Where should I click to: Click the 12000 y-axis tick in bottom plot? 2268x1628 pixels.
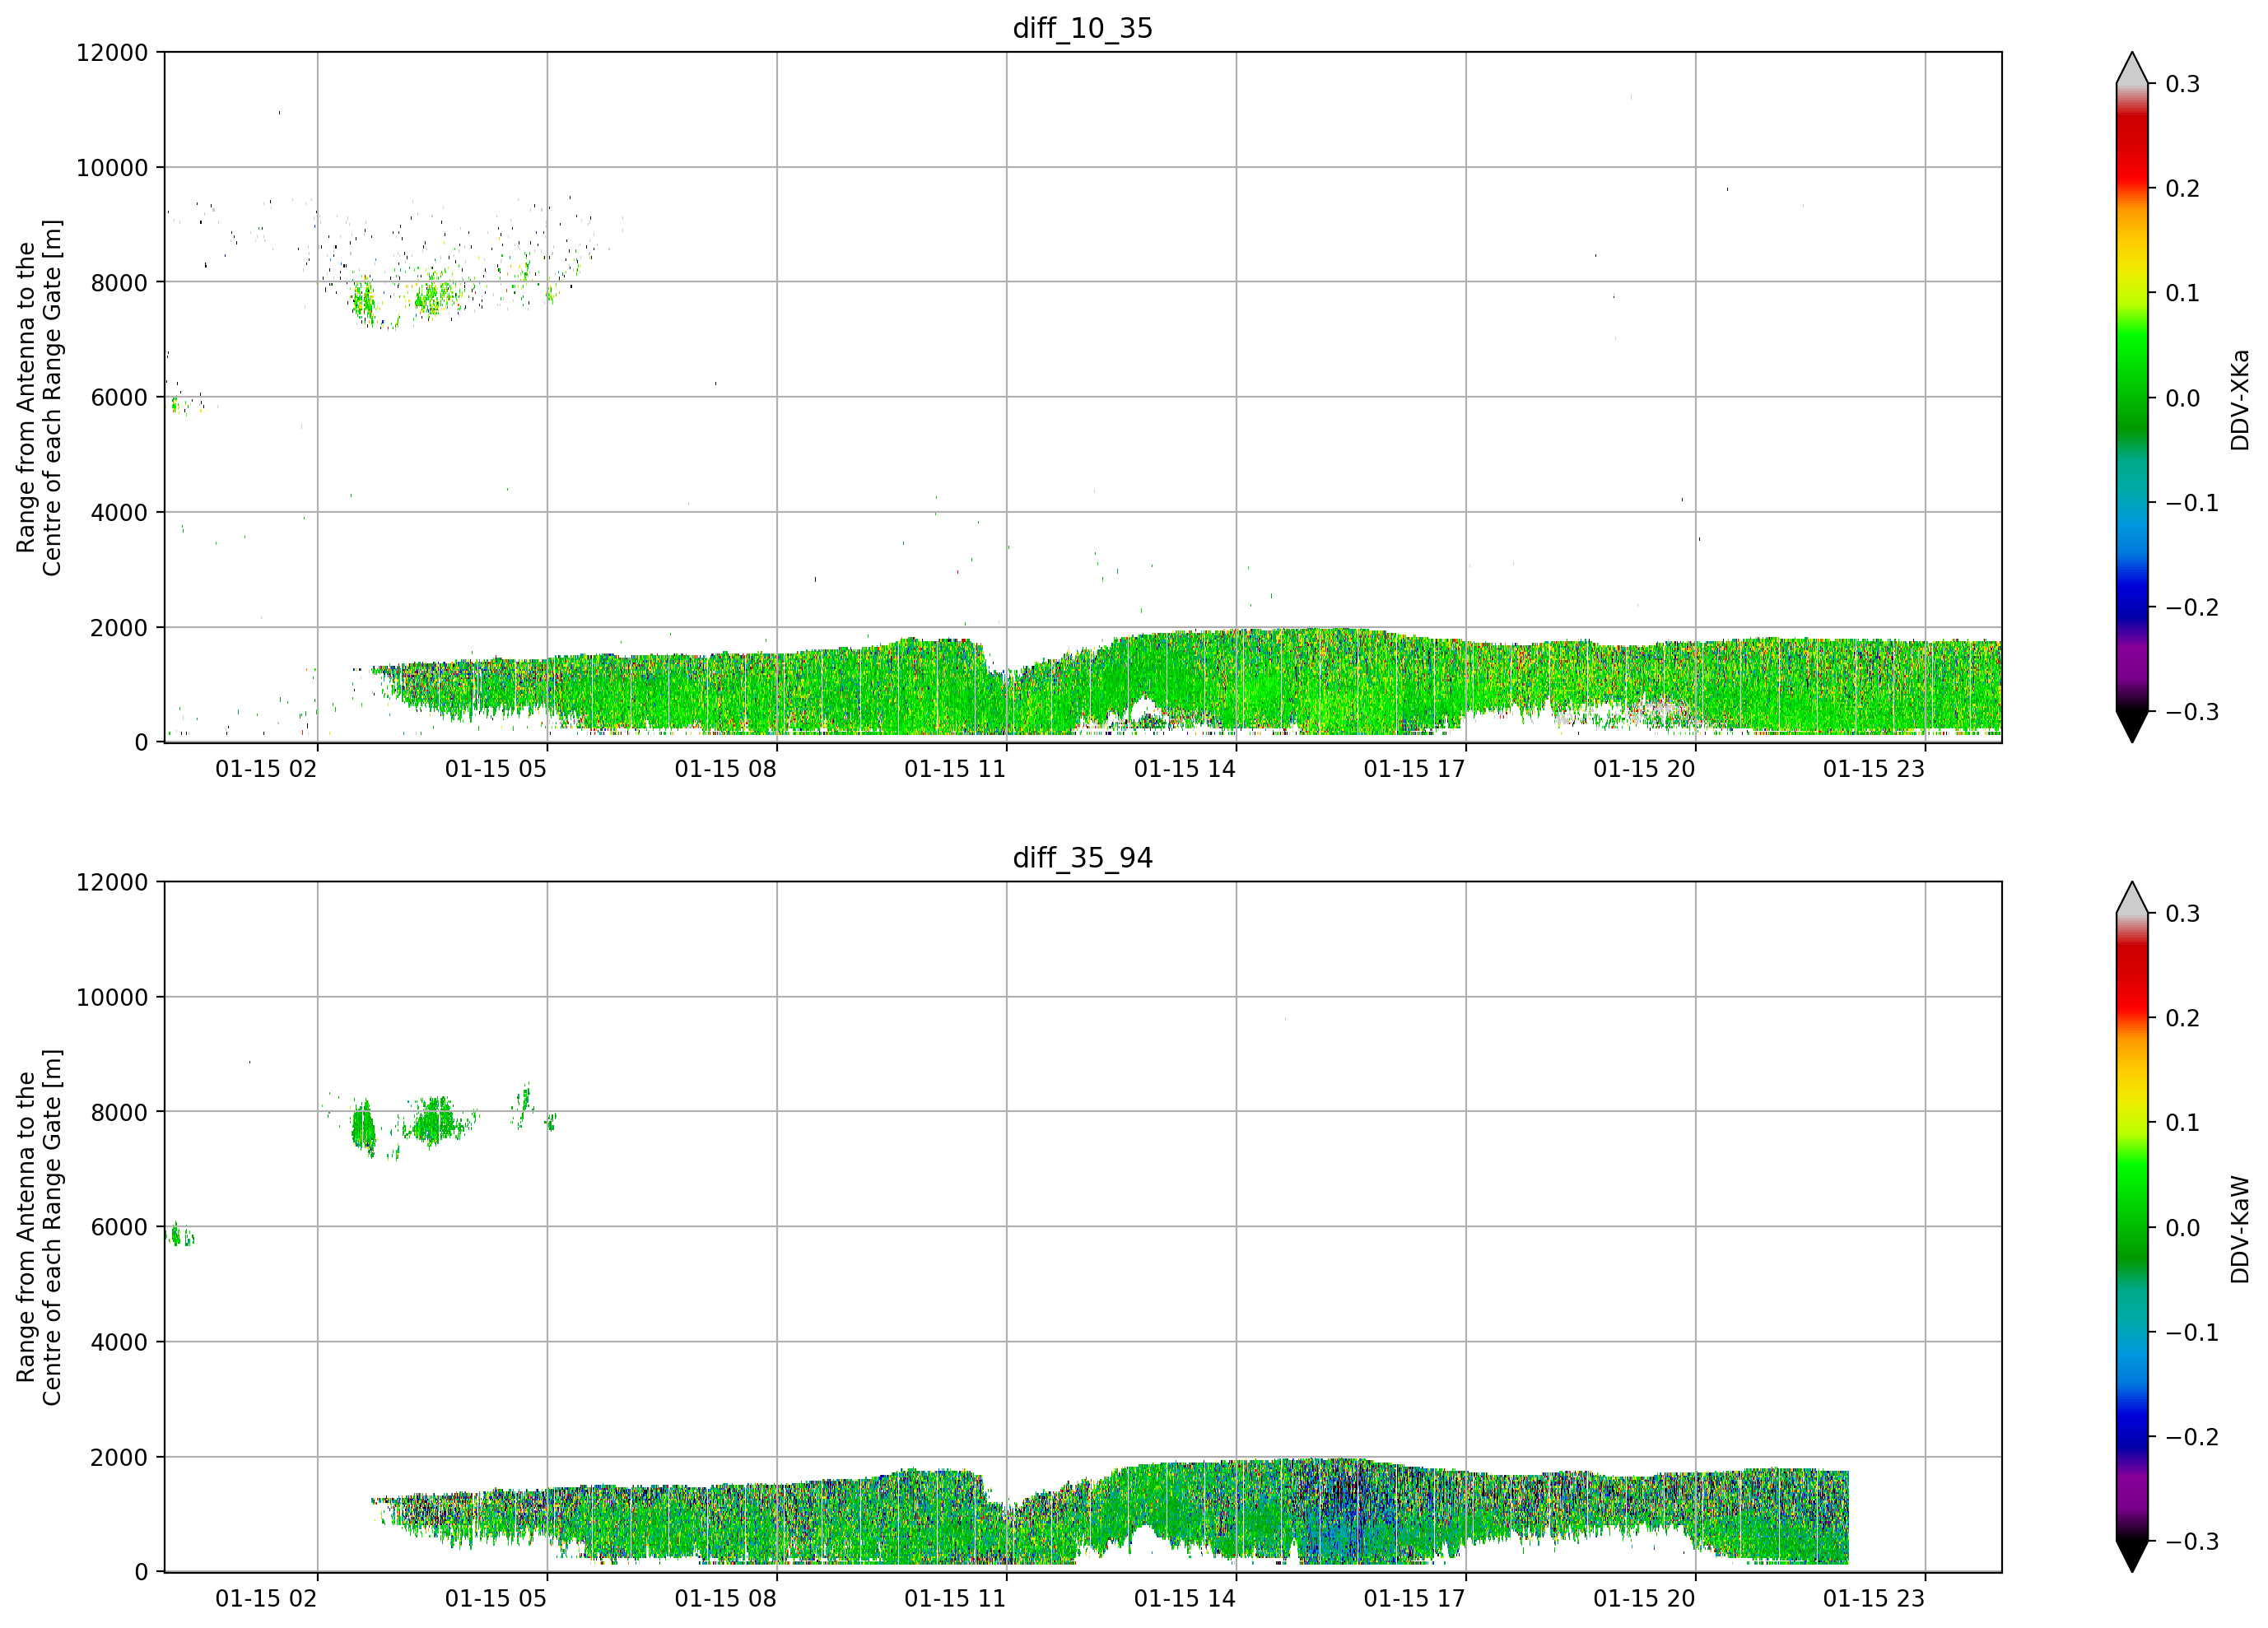tap(112, 883)
